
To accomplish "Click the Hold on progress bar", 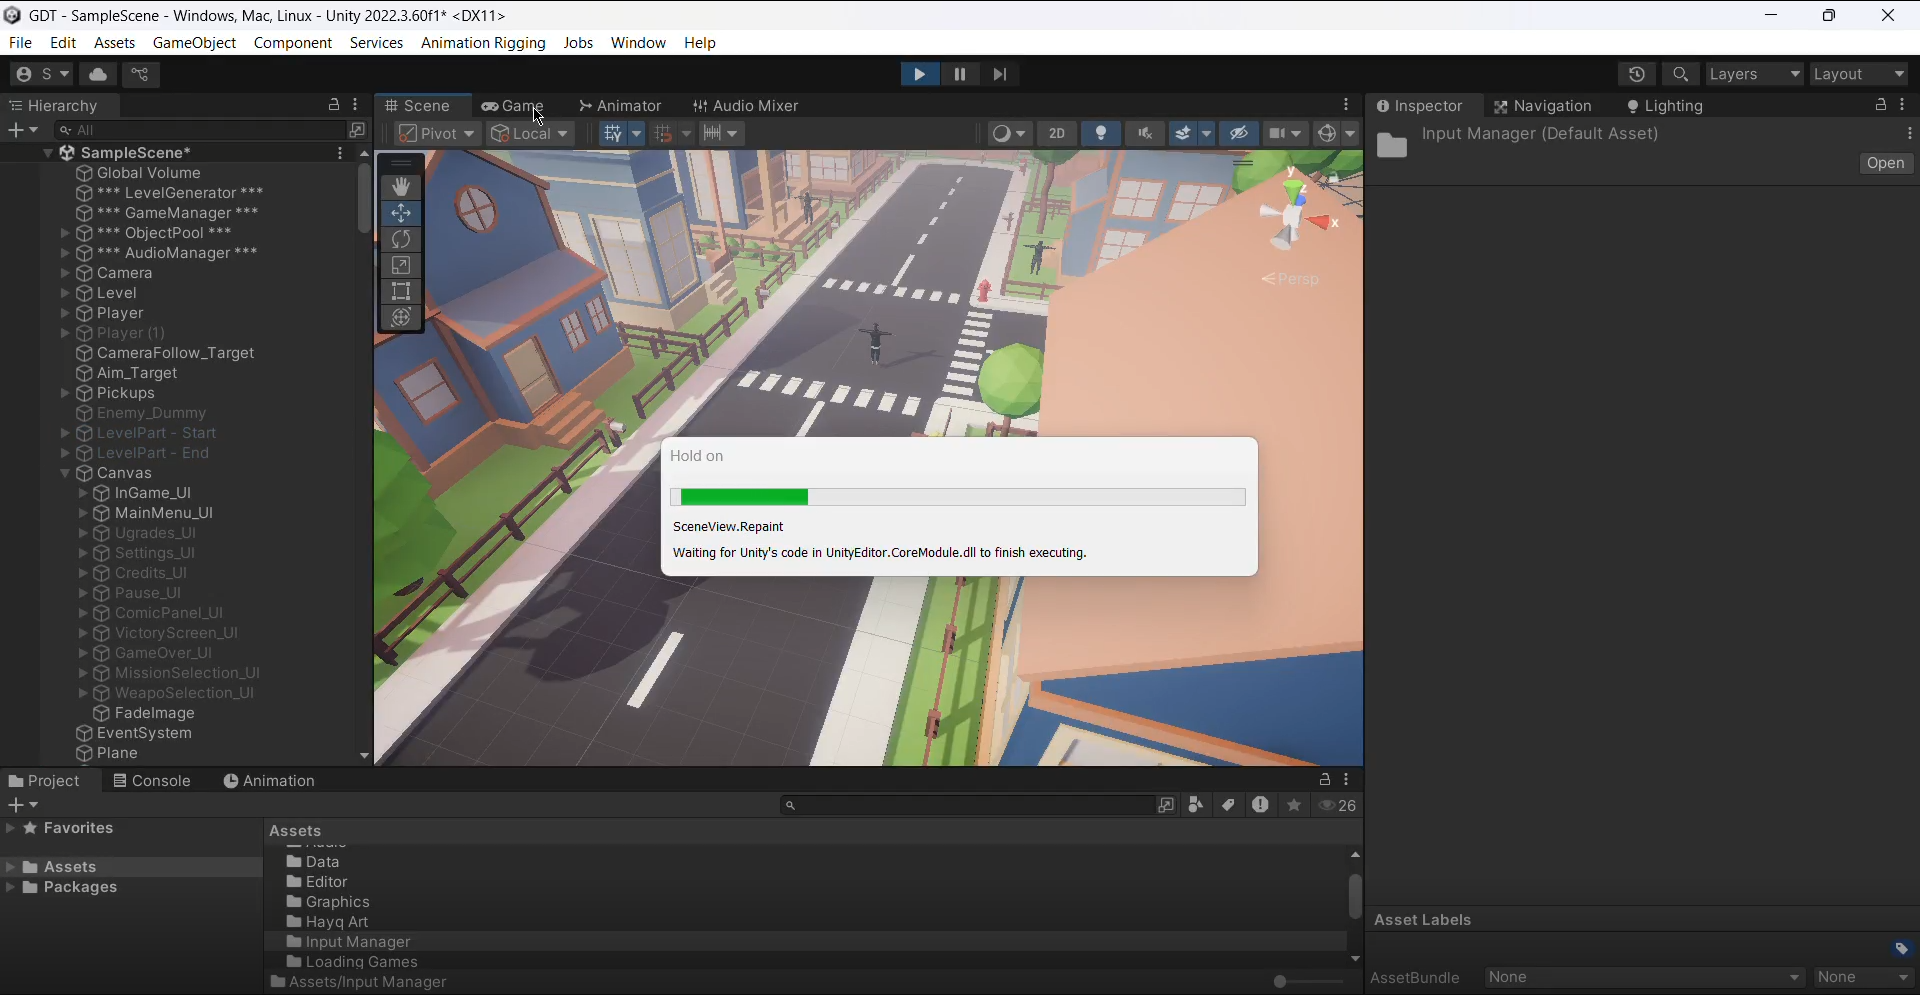I will [x=958, y=497].
